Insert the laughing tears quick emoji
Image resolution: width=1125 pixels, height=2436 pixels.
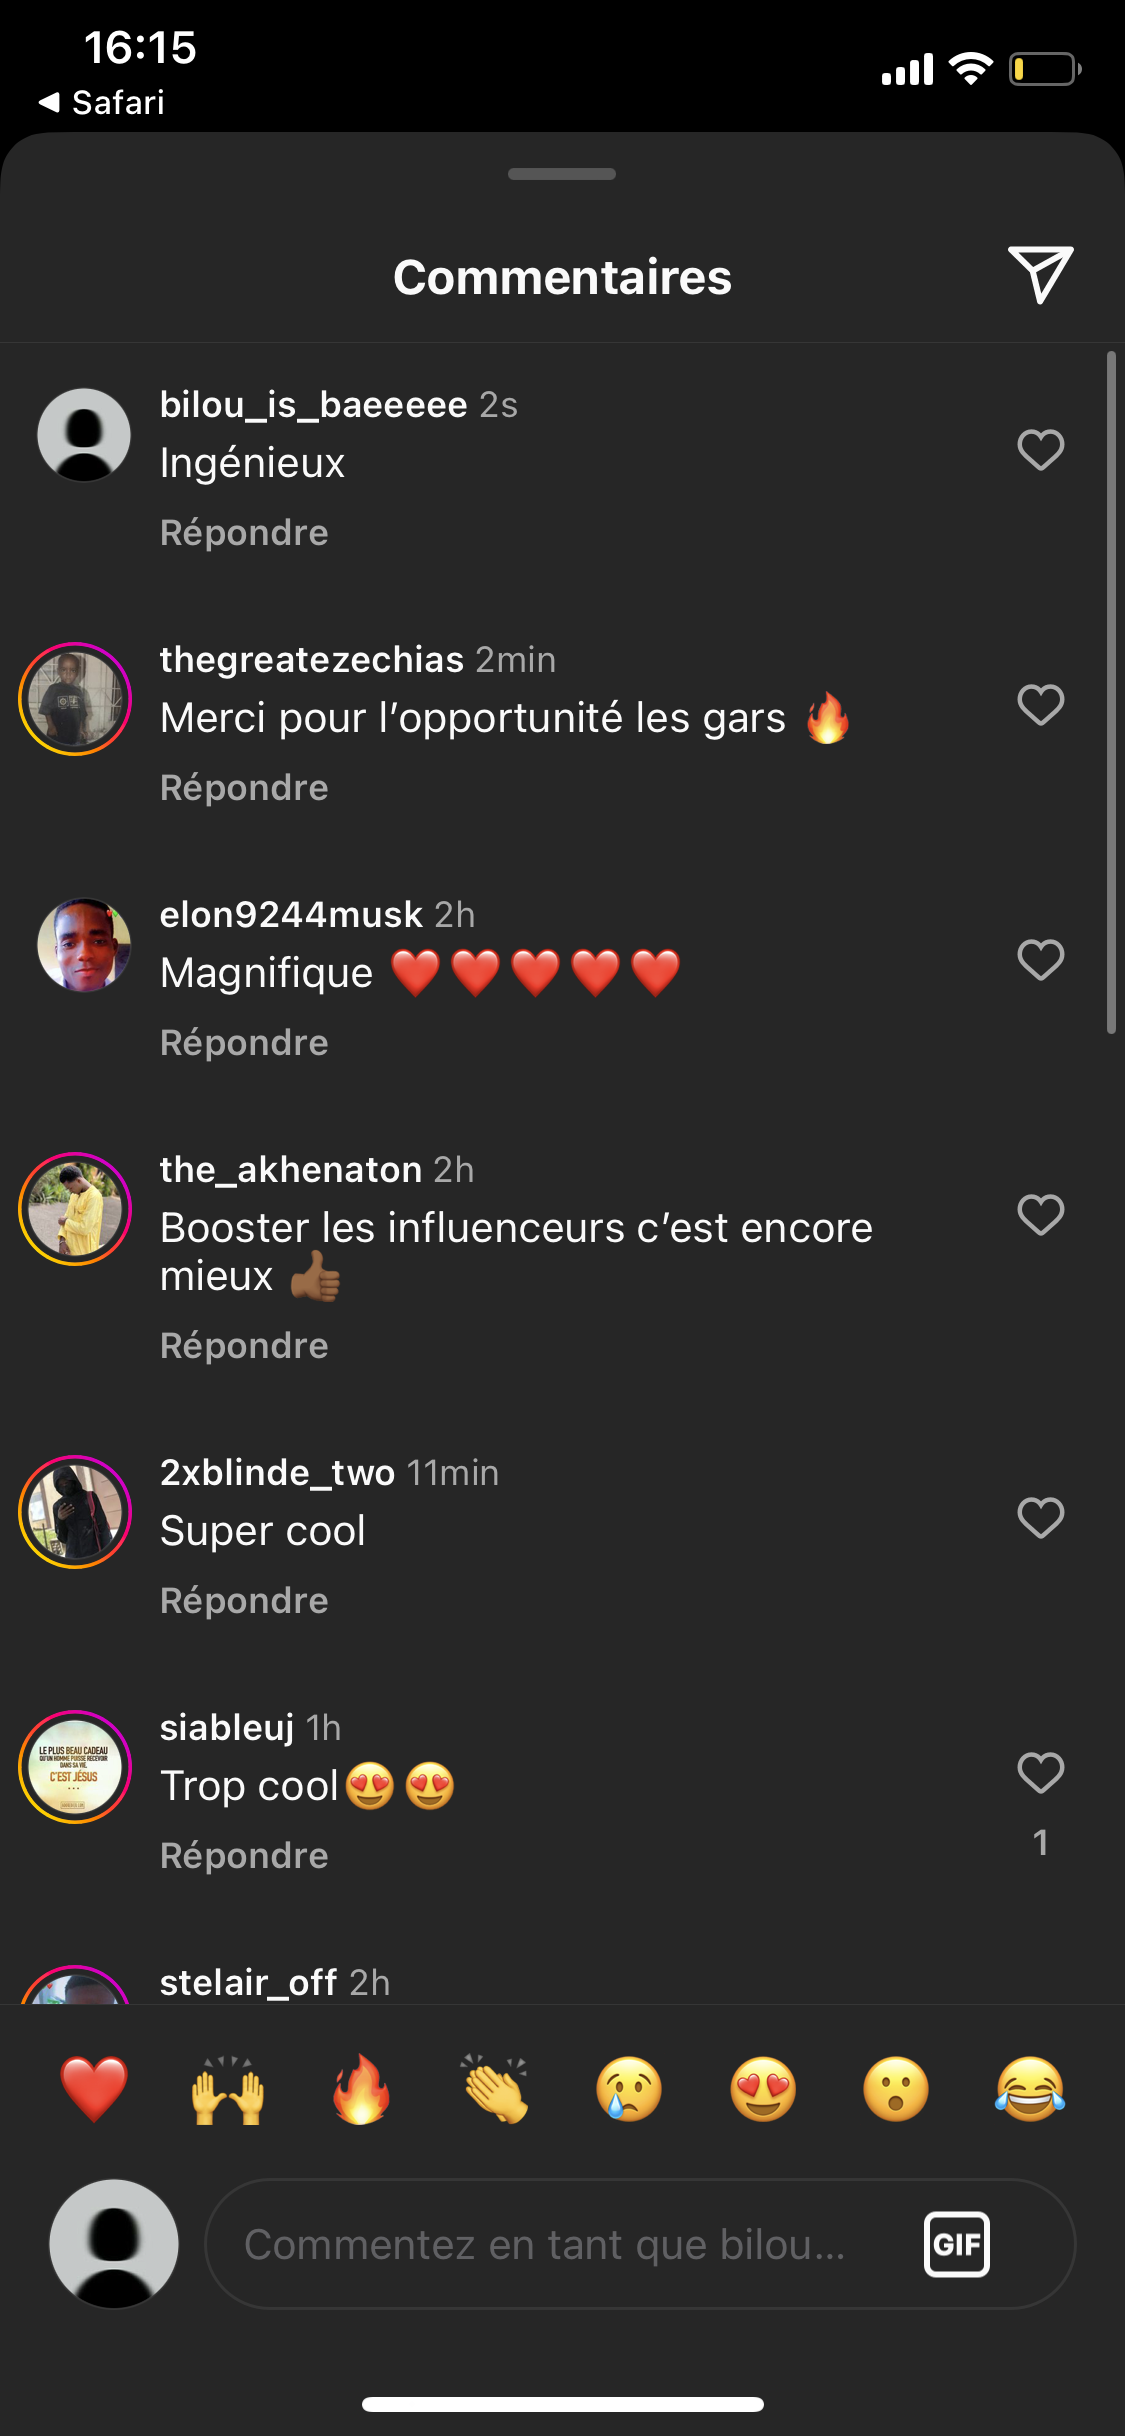click(x=1030, y=2089)
